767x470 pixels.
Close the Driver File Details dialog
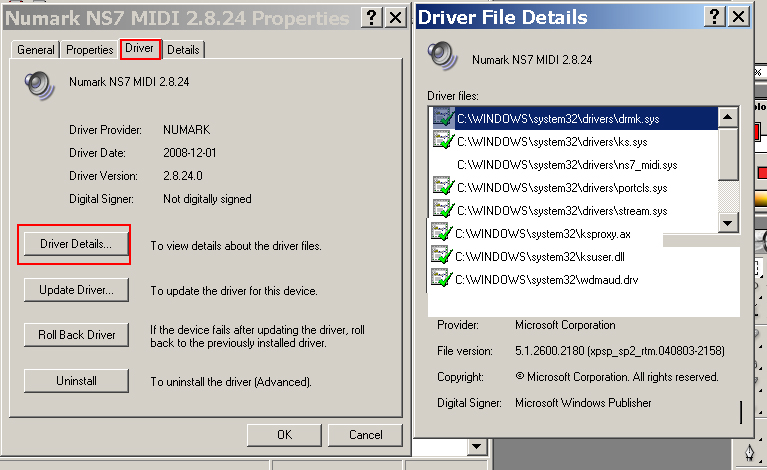coord(739,17)
